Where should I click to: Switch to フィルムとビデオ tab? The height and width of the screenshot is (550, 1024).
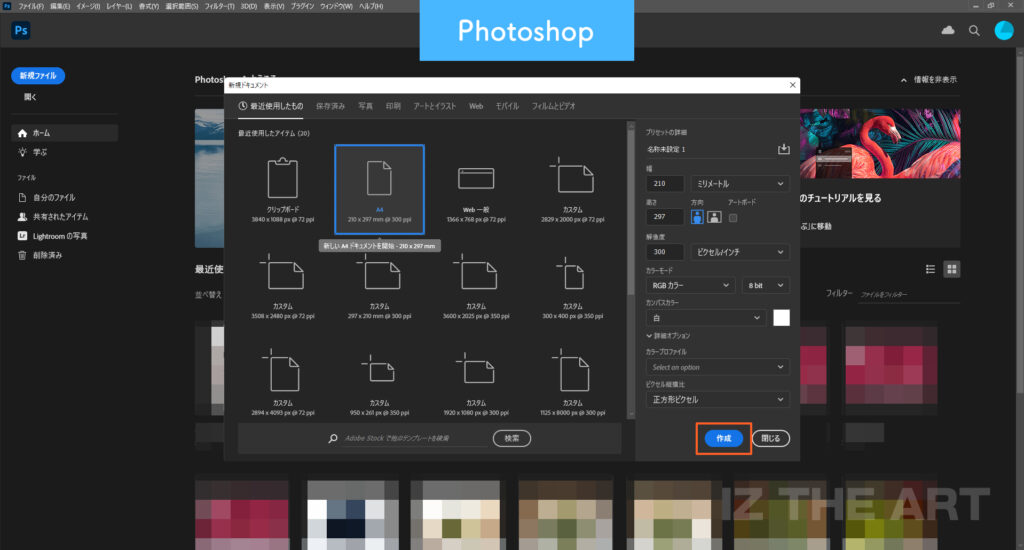tap(553, 106)
